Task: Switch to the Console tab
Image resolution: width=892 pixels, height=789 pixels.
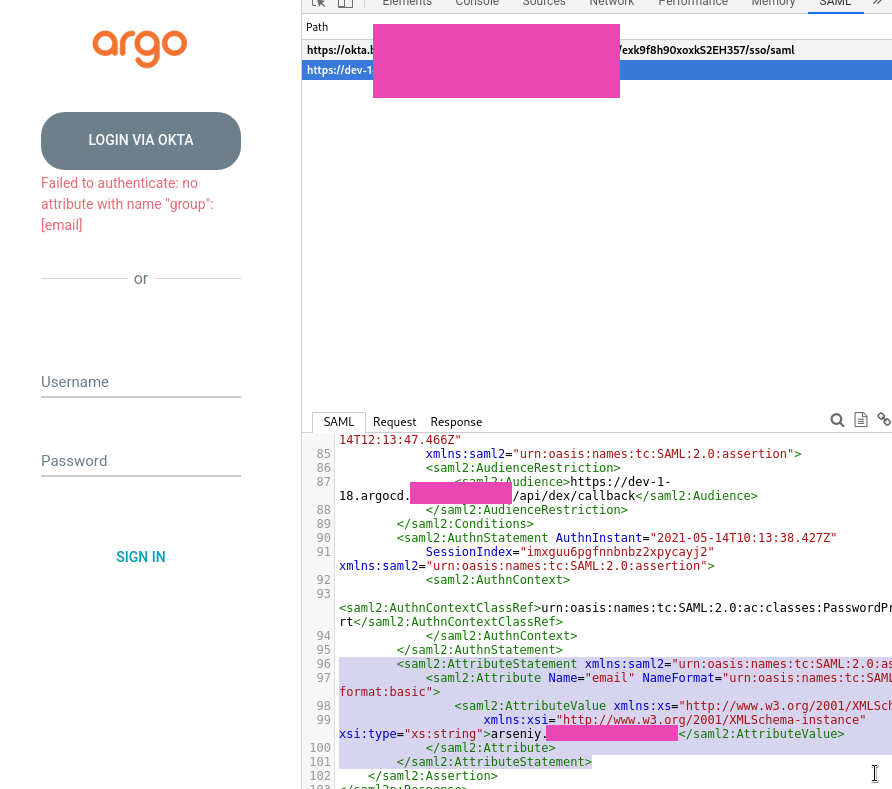Action: (477, 3)
